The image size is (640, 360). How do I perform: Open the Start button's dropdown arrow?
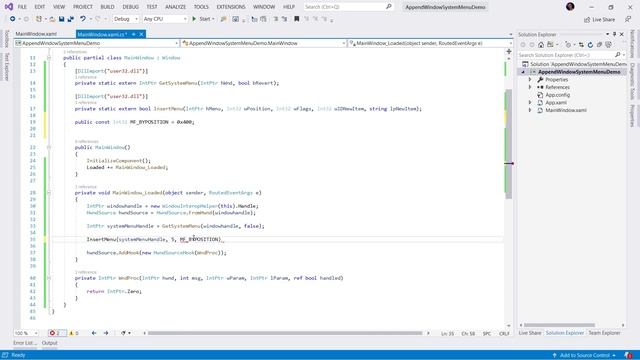(213, 19)
